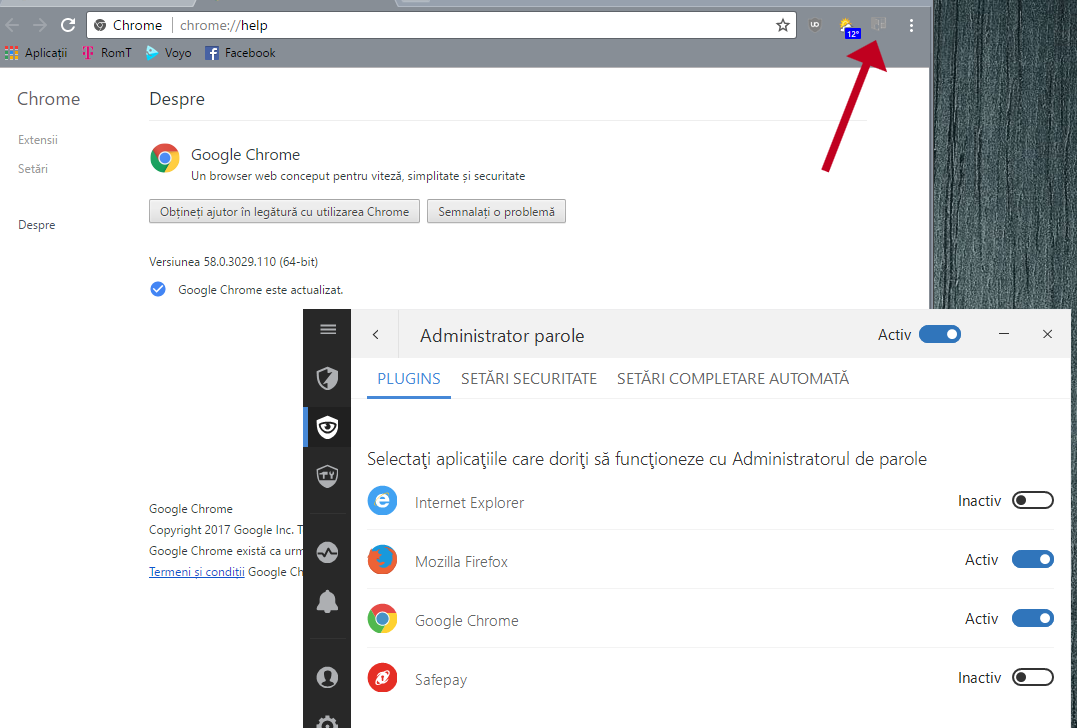This screenshot has height=728, width=1077.
Task: Open the Facebook bookmark
Action: (x=240, y=53)
